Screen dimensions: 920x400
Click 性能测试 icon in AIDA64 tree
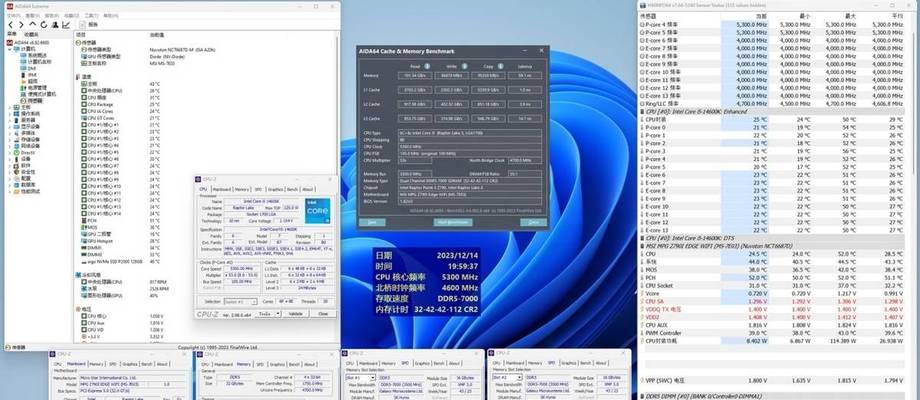point(16,192)
